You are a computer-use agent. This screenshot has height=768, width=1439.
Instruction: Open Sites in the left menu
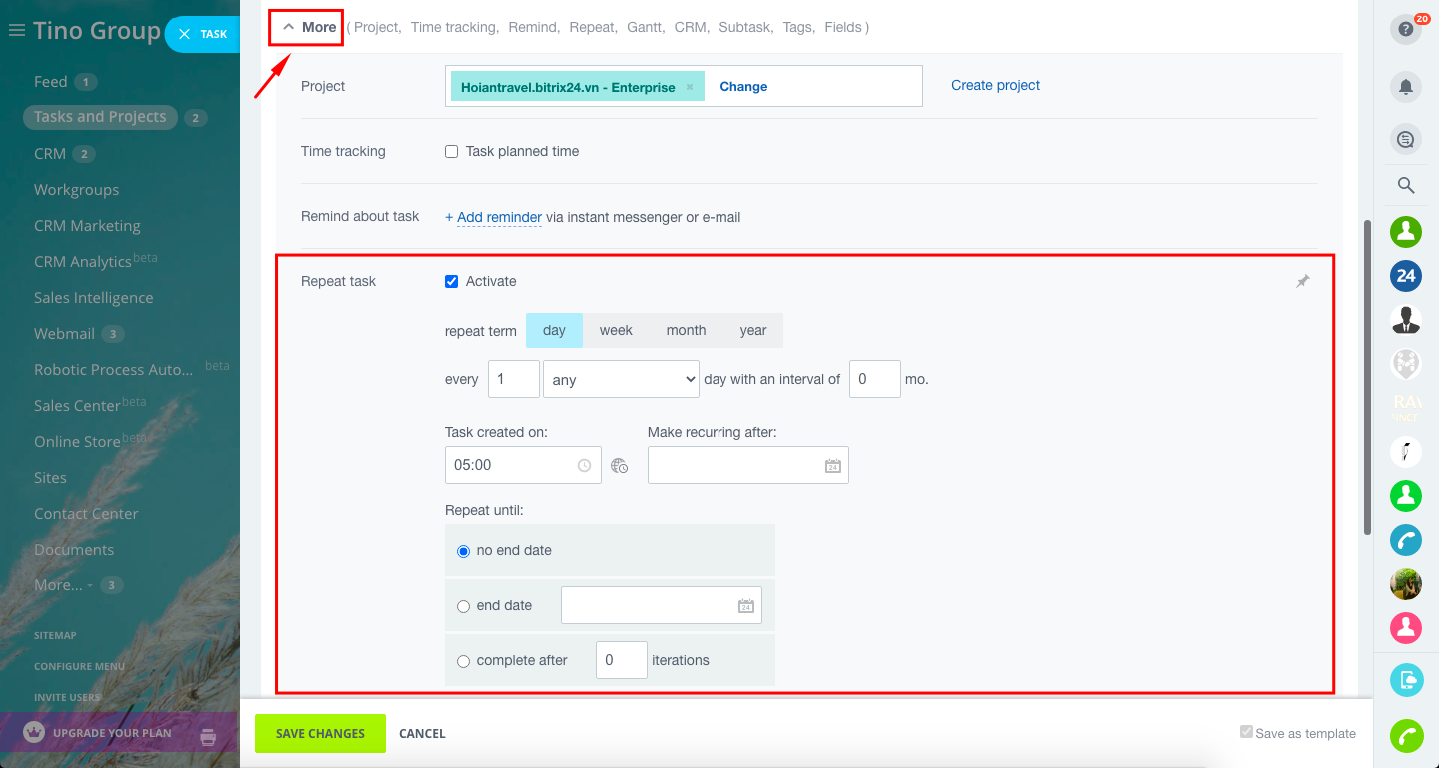pos(50,478)
